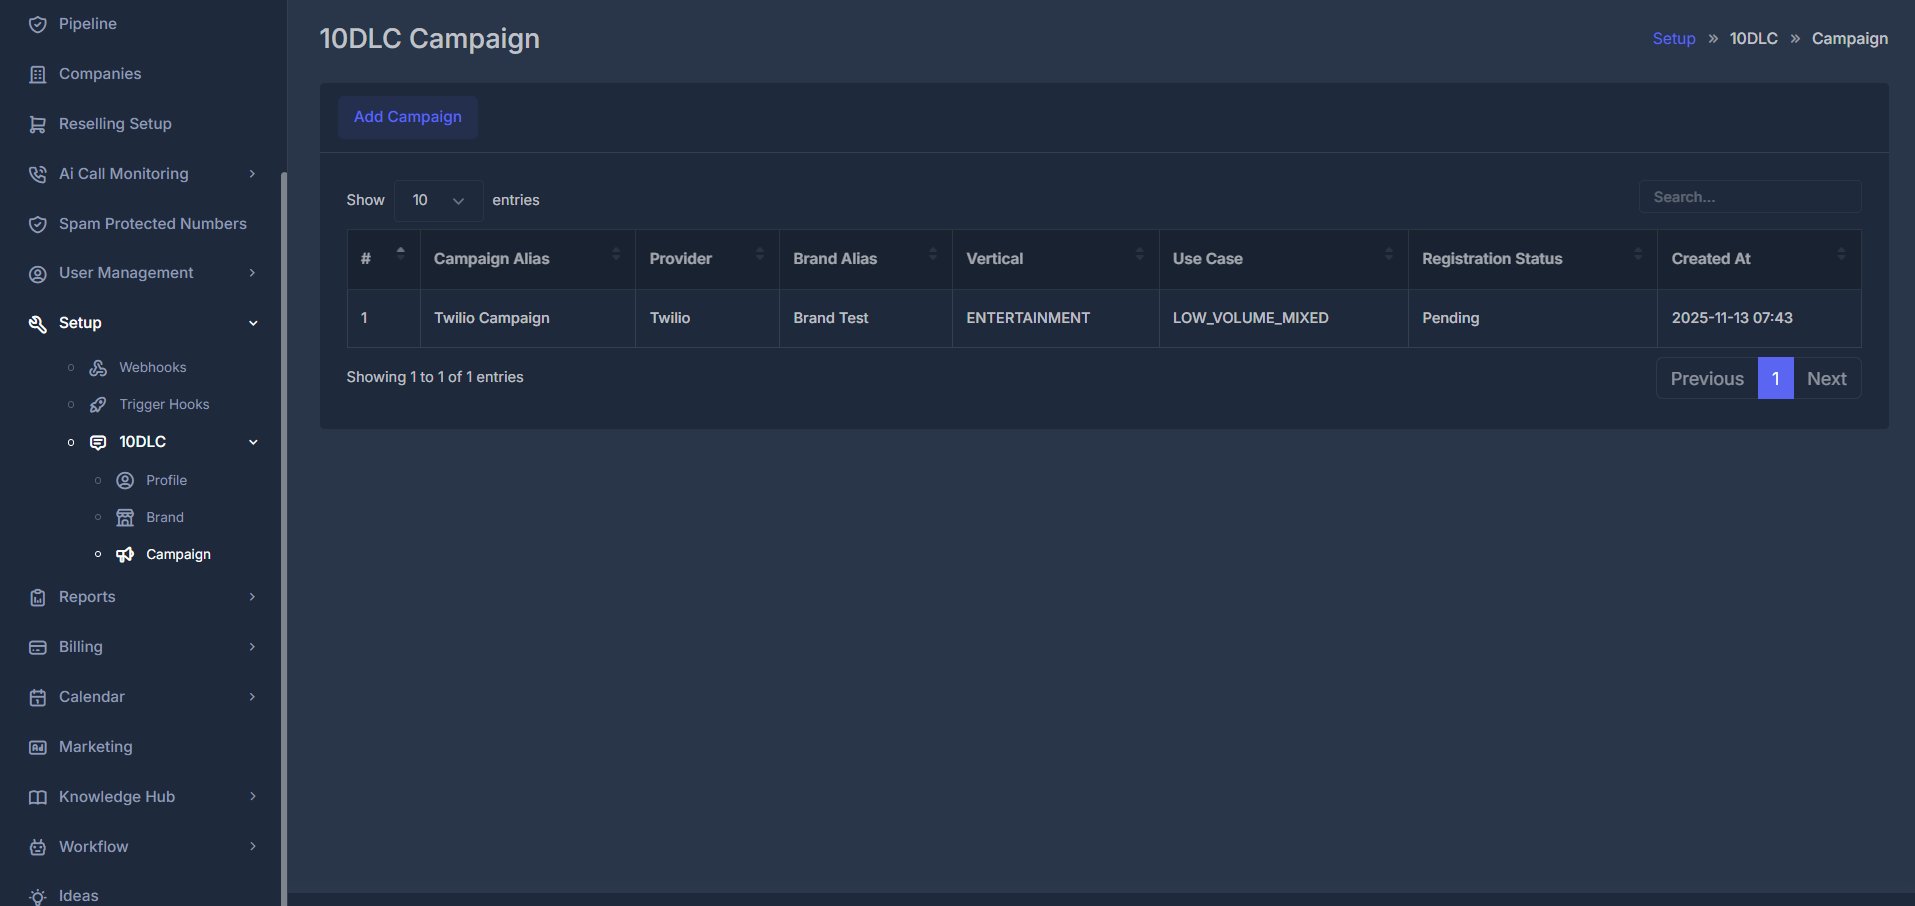
Task: Open the Show entries dropdown
Action: [x=438, y=200]
